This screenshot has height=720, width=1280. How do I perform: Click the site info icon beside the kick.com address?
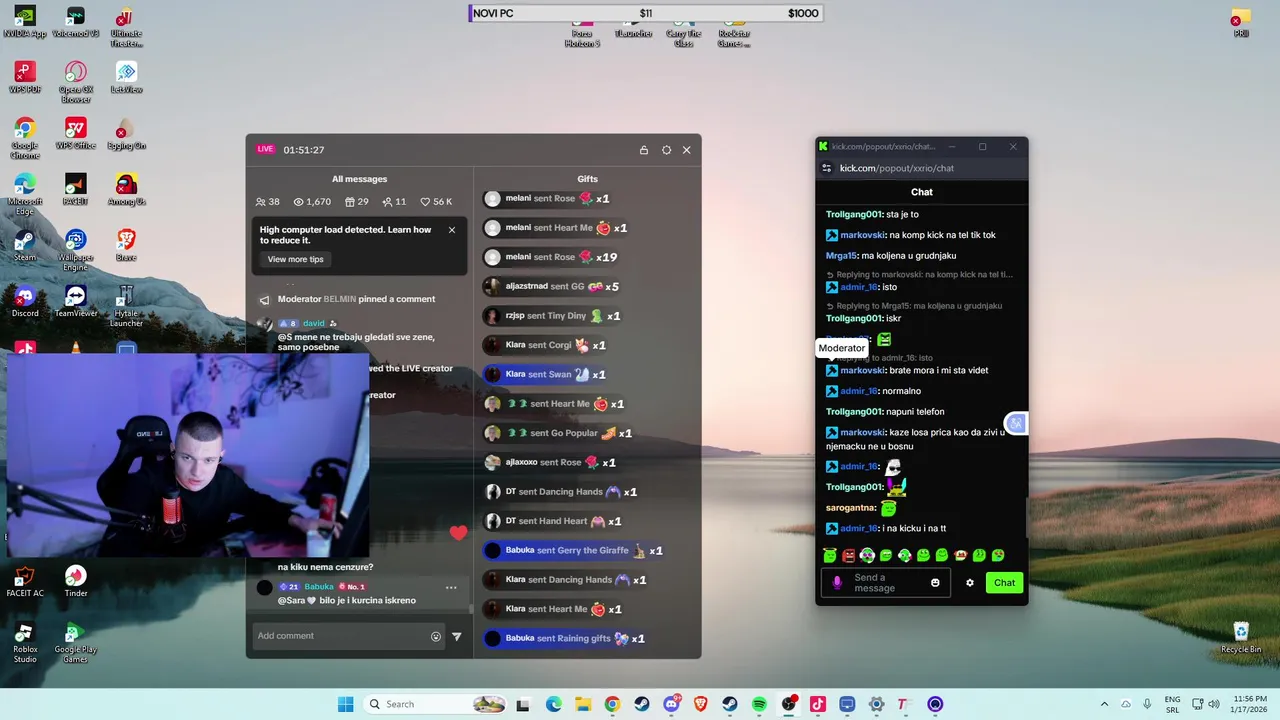tap(826, 168)
